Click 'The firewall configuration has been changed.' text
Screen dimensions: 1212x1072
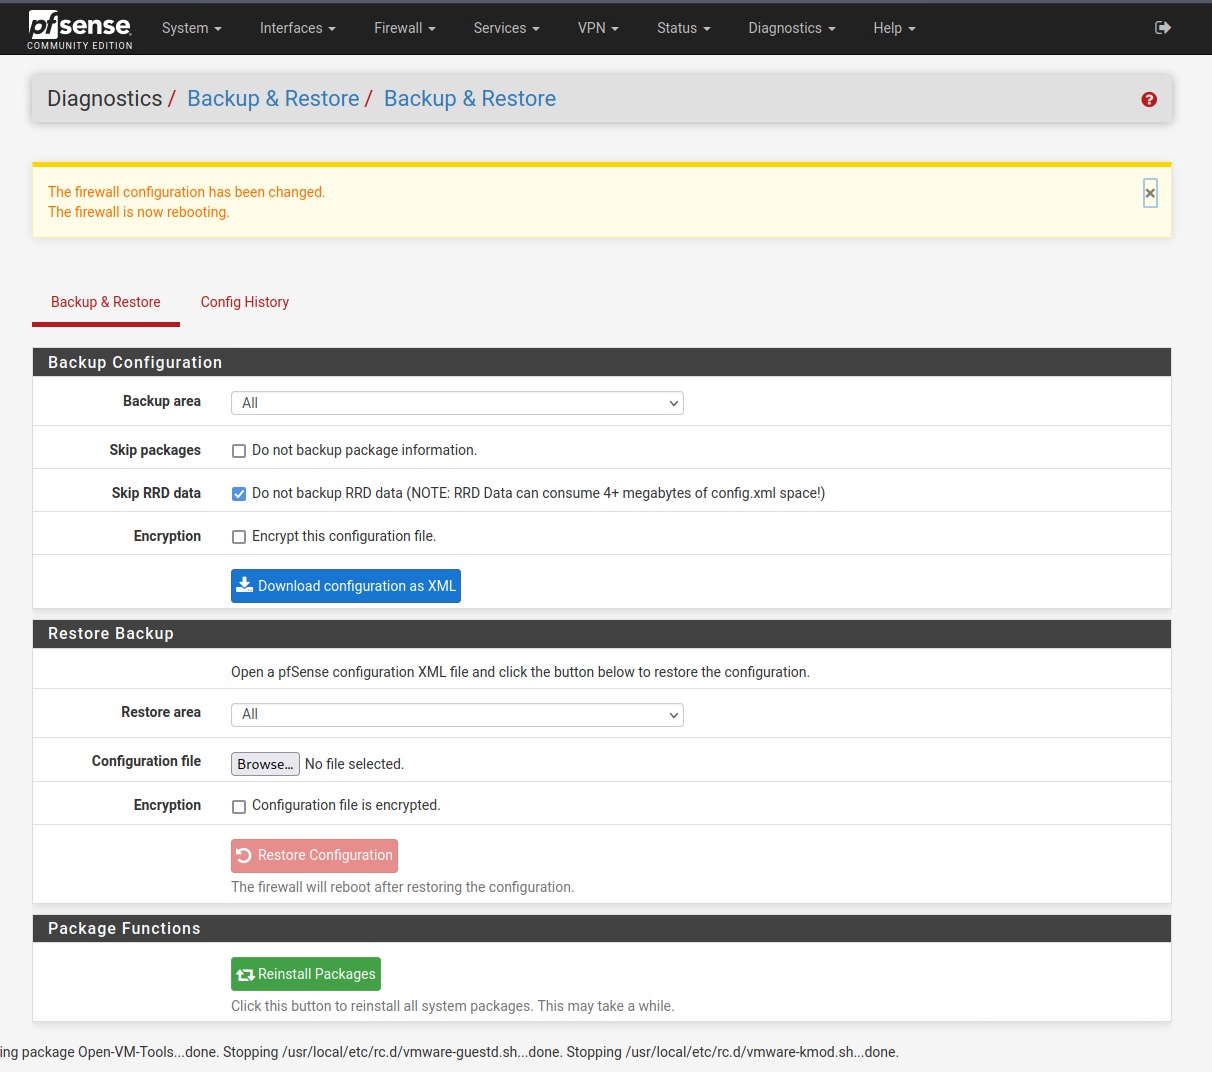click(186, 192)
